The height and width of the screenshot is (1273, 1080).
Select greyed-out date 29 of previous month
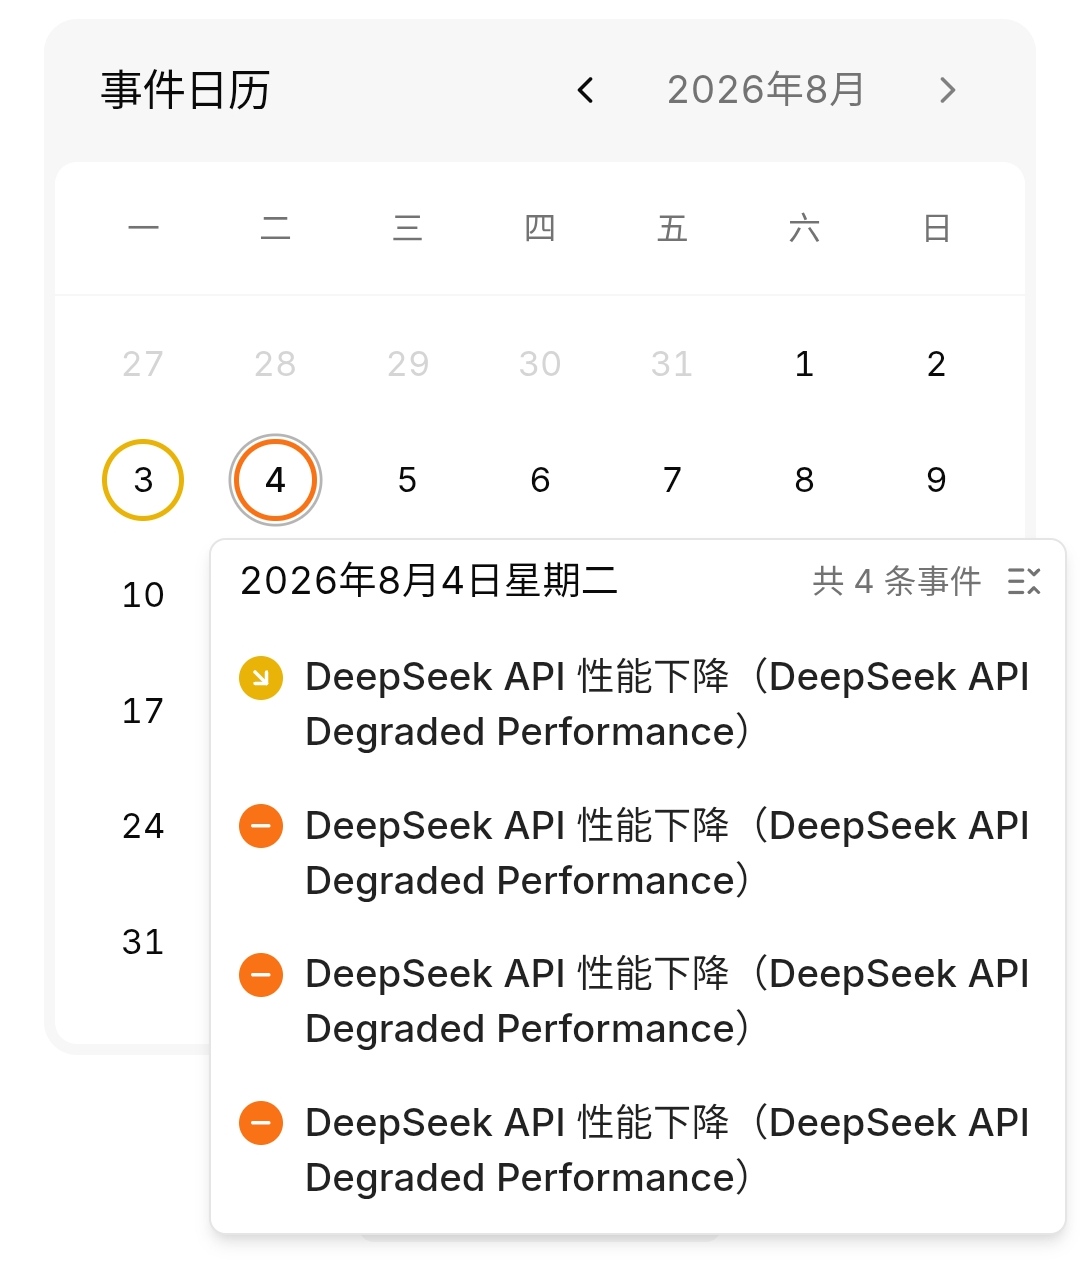407,364
